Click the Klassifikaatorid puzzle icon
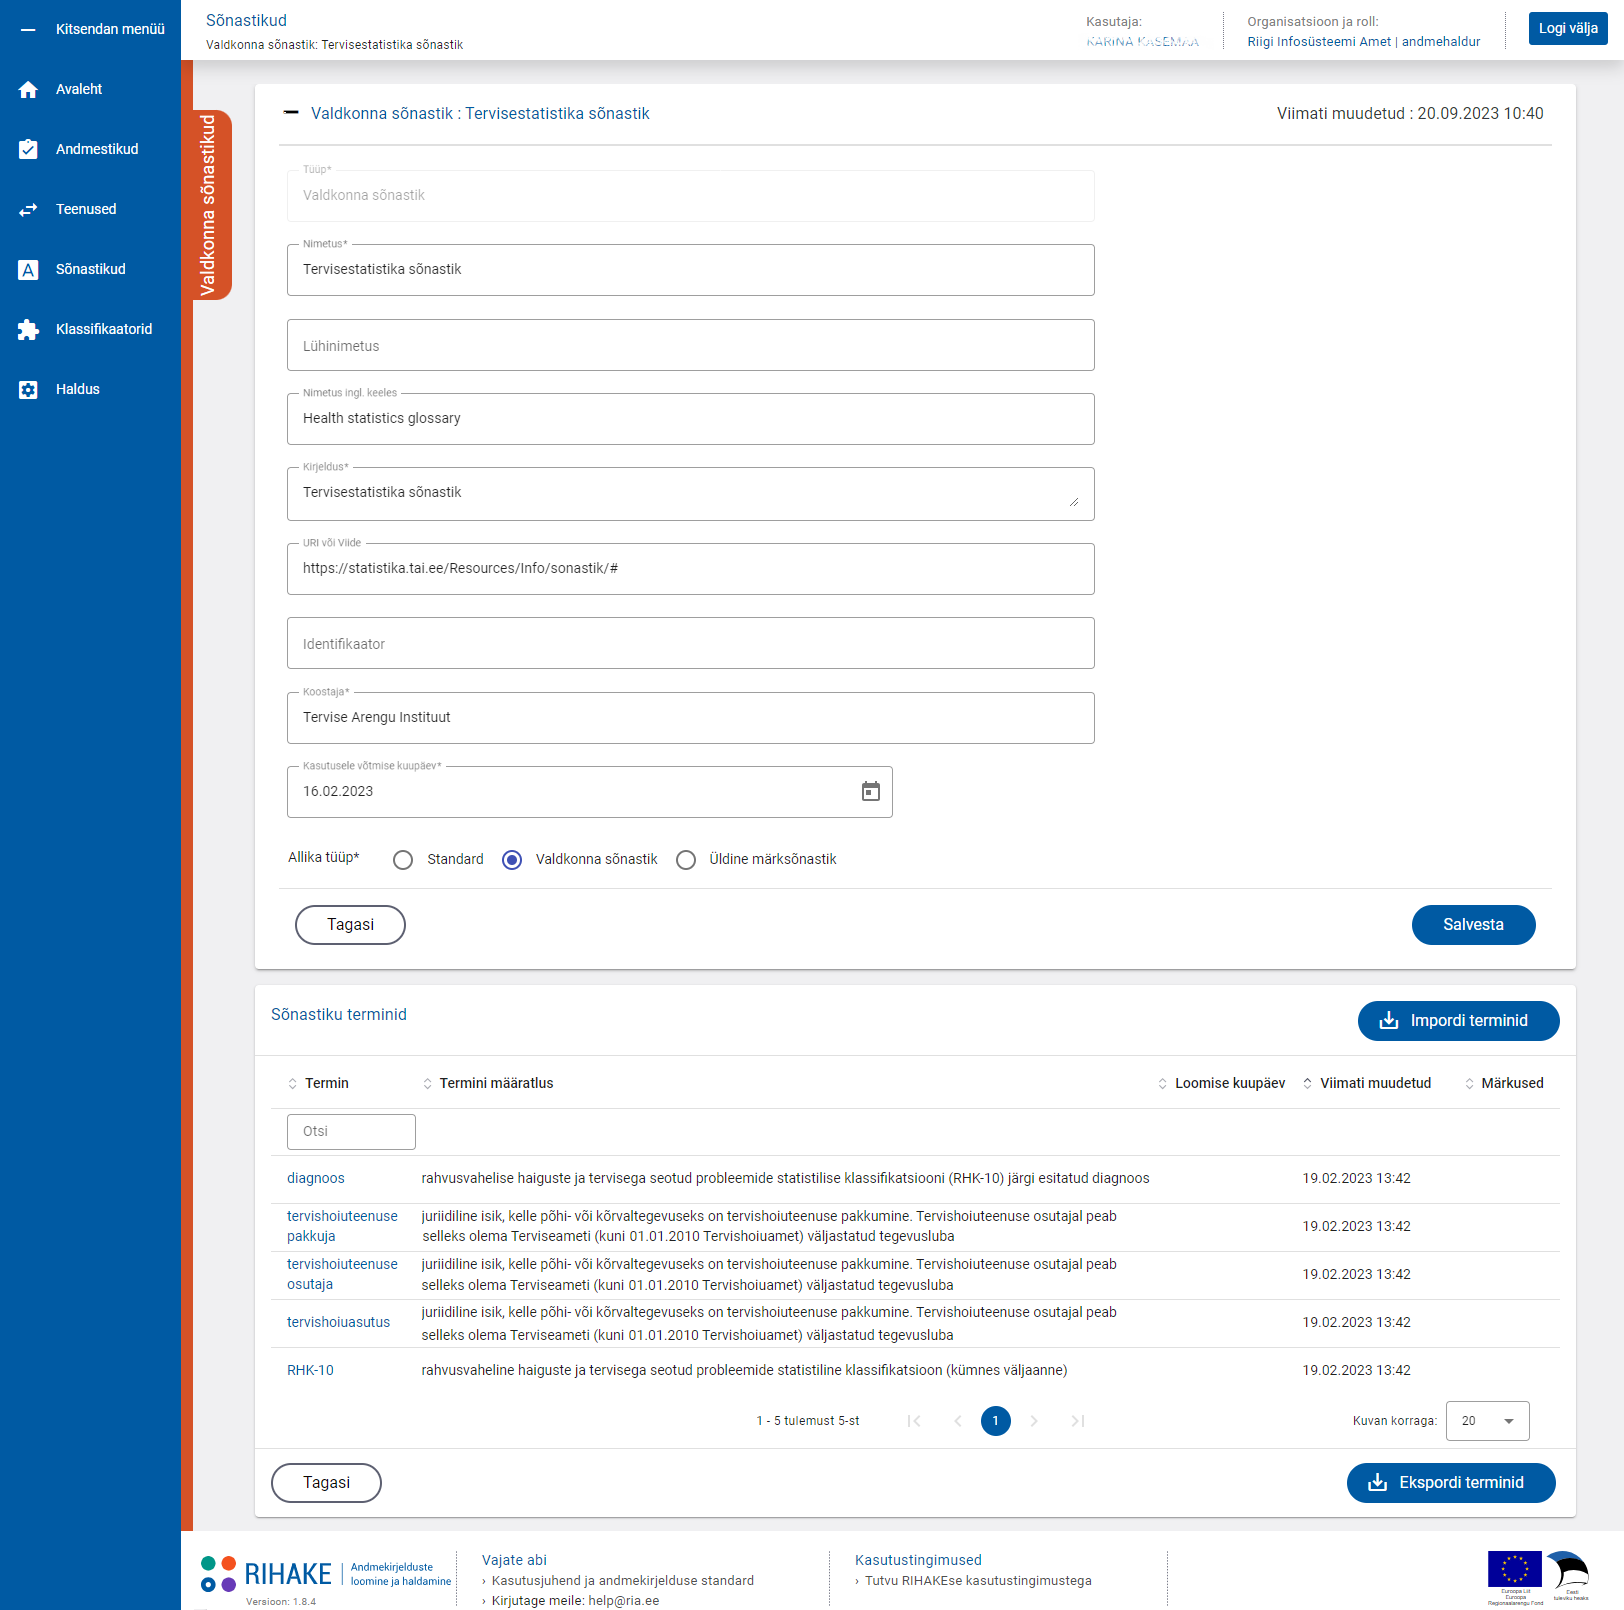Viewport: 1624px width, 1610px height. coord(28,330)
